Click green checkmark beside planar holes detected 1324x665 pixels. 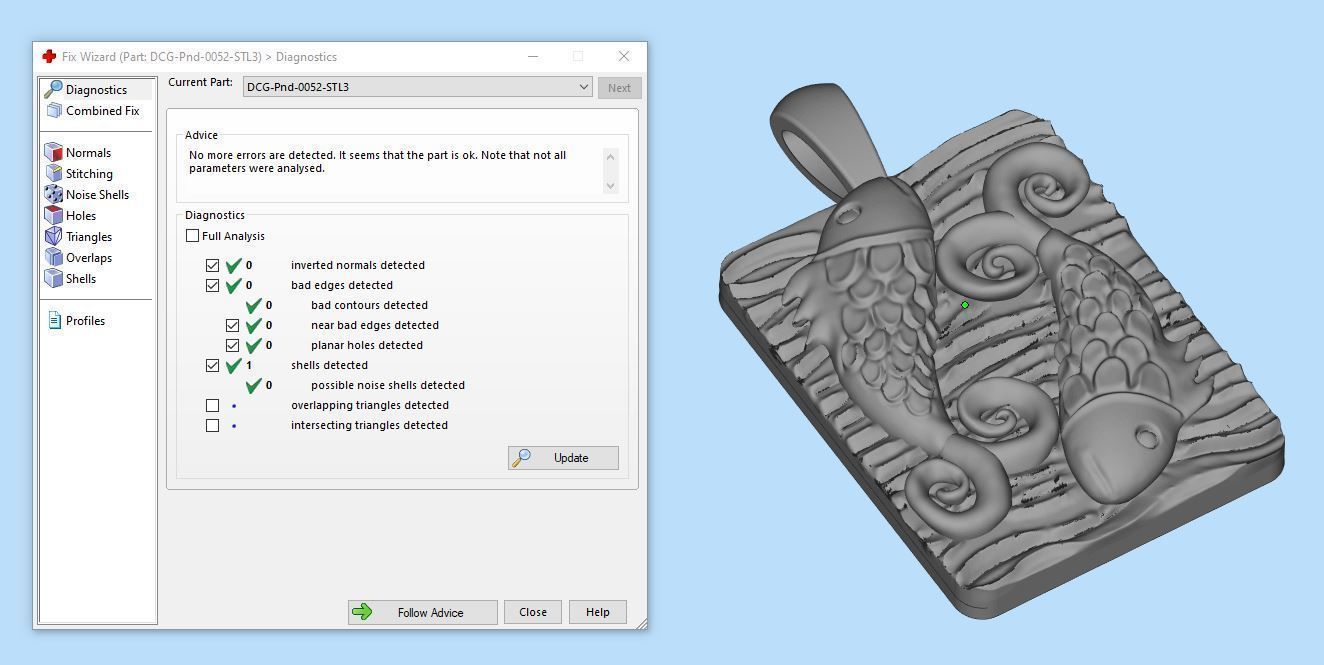pos(254,345)
